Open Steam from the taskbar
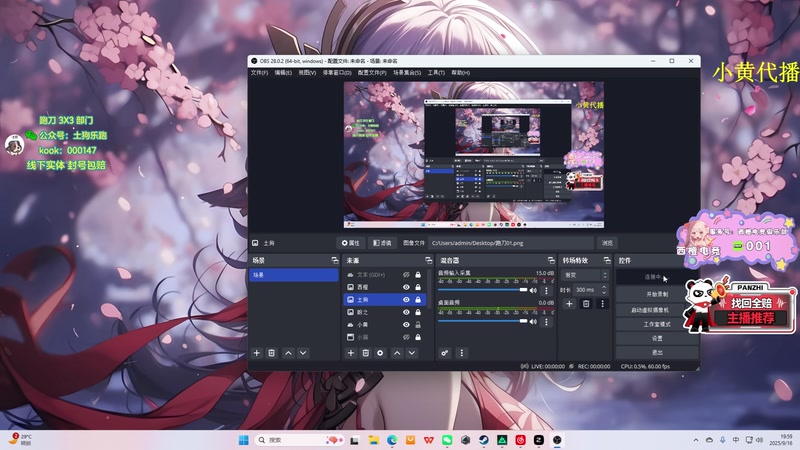 point(484,440)
